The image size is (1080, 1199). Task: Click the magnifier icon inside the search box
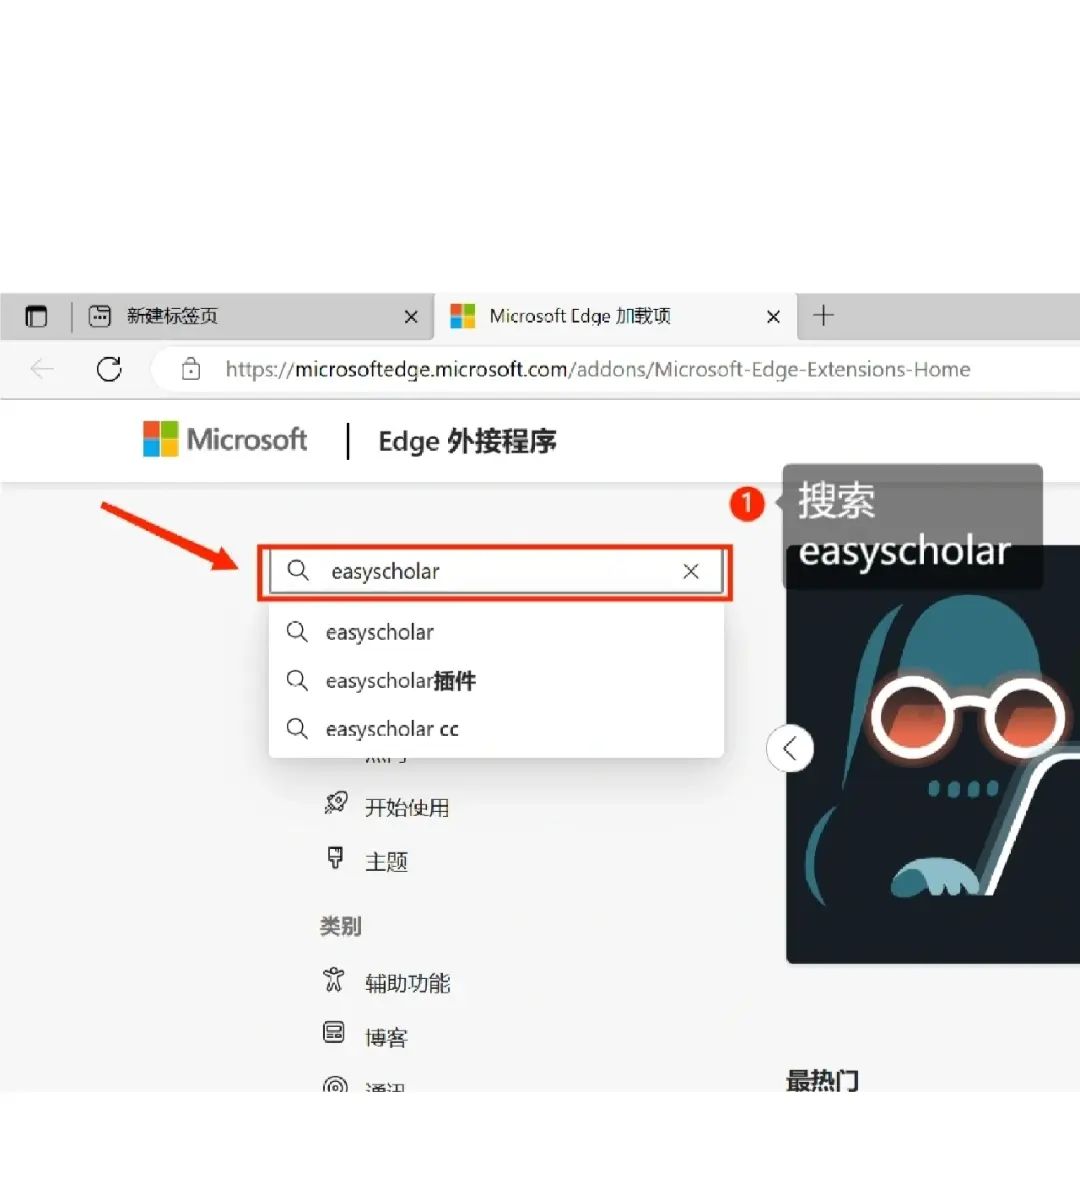point(297,571)
